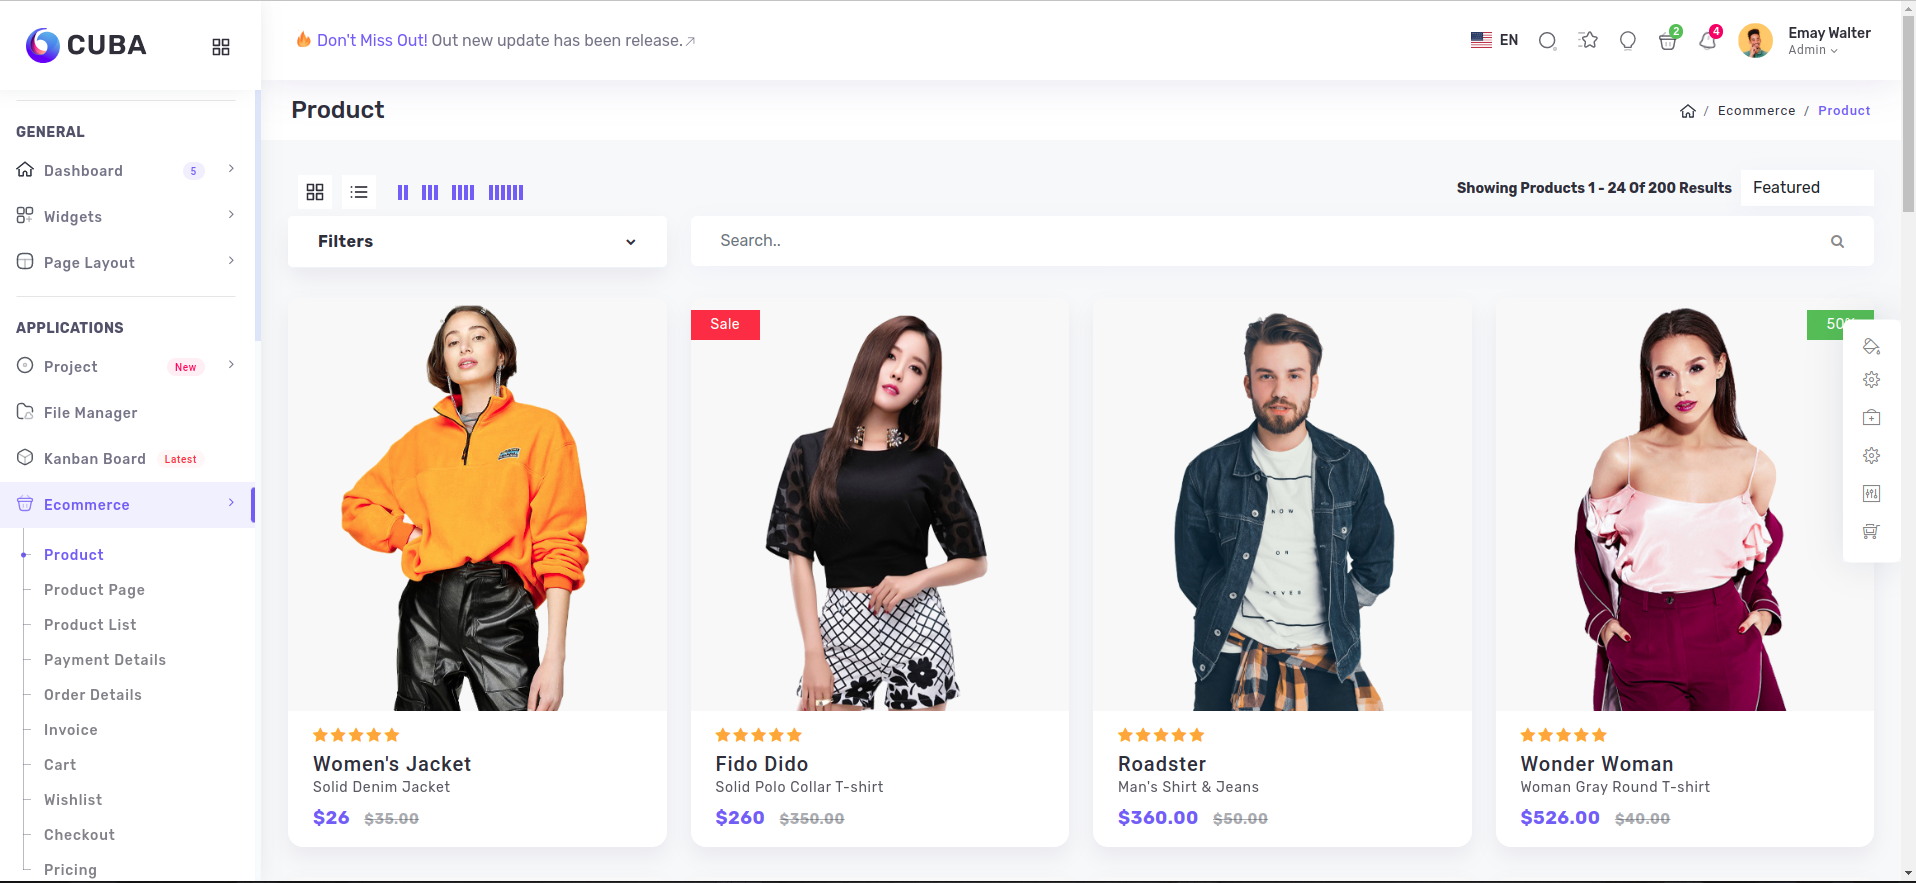Open the bookmarks star icon
Screen dimensions: 1916x883
[x=1588, y=40]
